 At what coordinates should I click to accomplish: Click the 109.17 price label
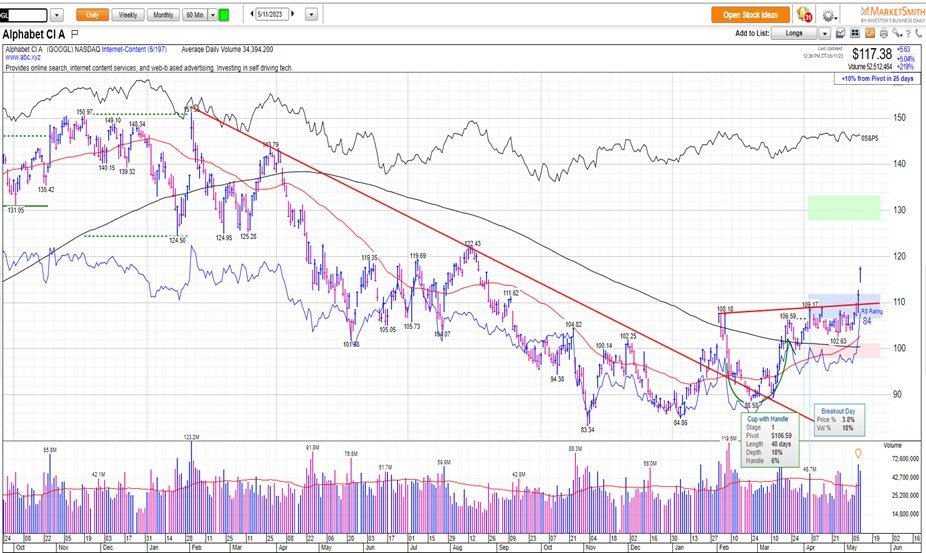click(x=810, y=304)
